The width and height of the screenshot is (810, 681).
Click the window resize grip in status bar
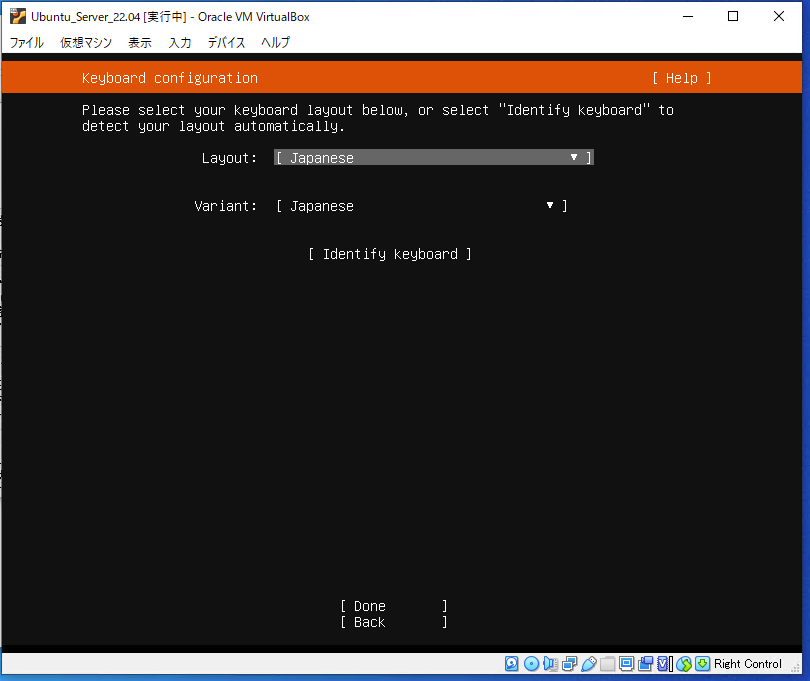pyautogui.click(x=796, y=668)
